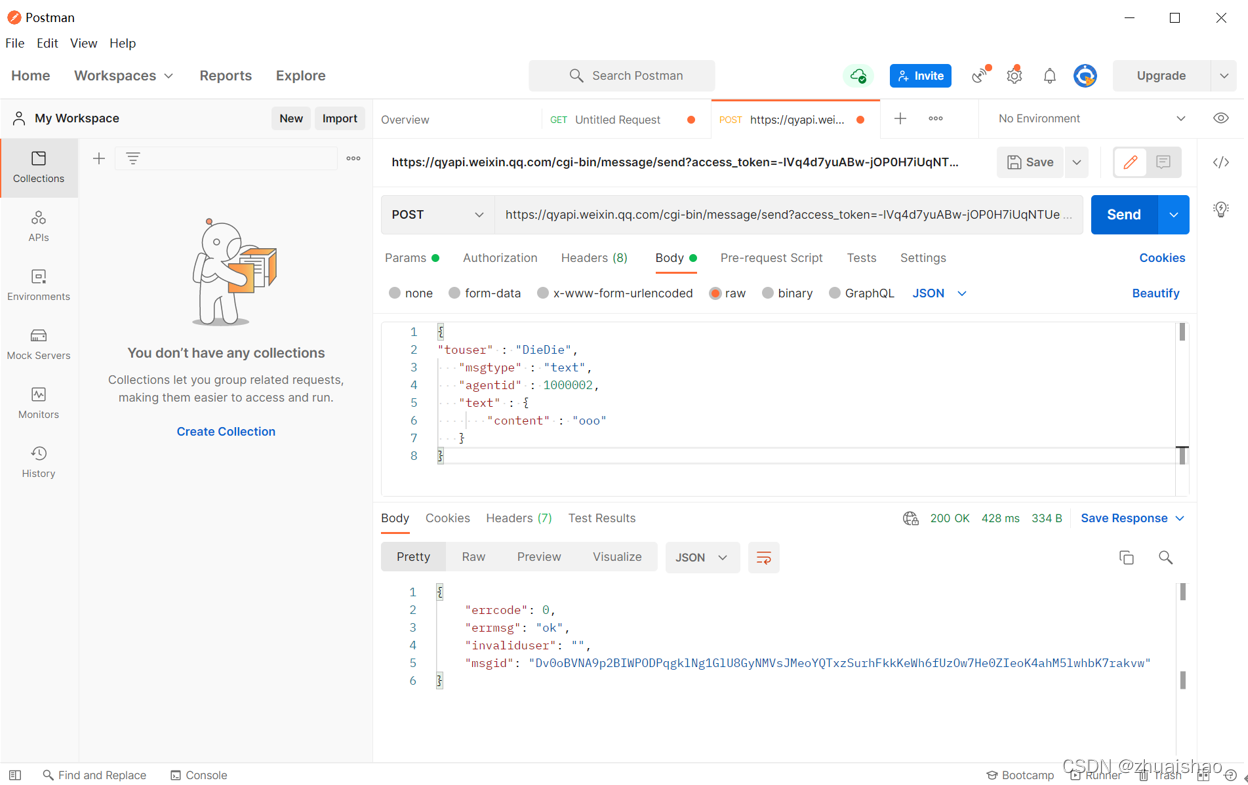Screen dimensions: 1248x785
Task: Open a new request tab with plus
Action: [x=900, y=119]
